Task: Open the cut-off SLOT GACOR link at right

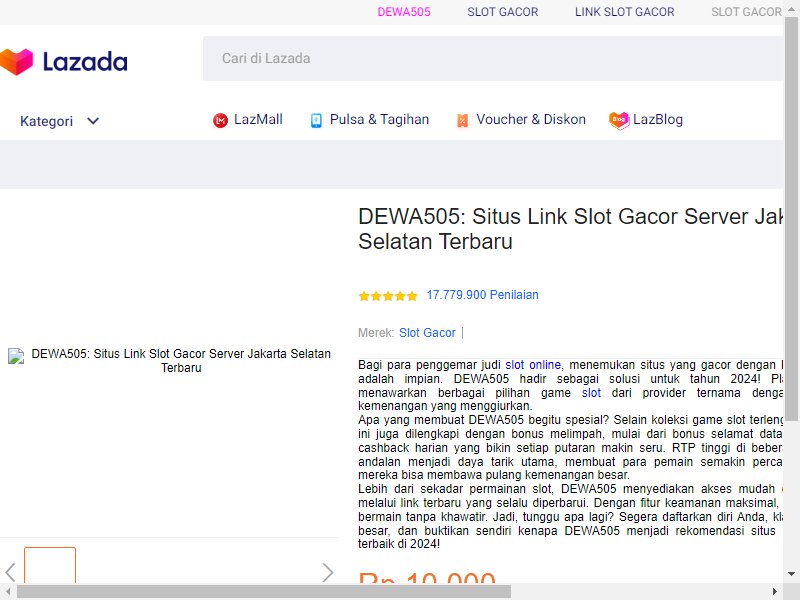Action: click(746, 12)
